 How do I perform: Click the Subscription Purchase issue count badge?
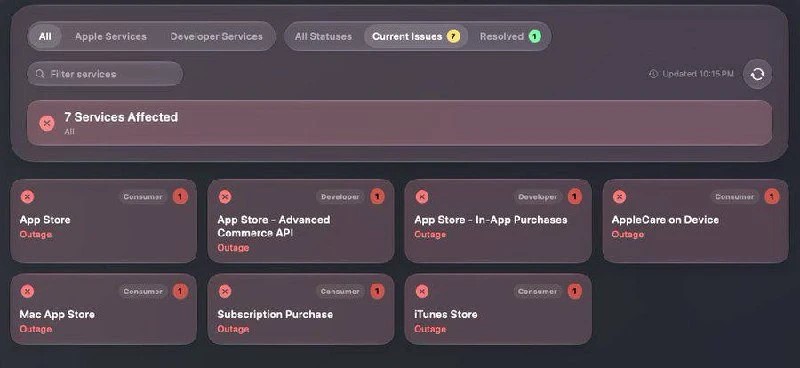click(378, 291)
